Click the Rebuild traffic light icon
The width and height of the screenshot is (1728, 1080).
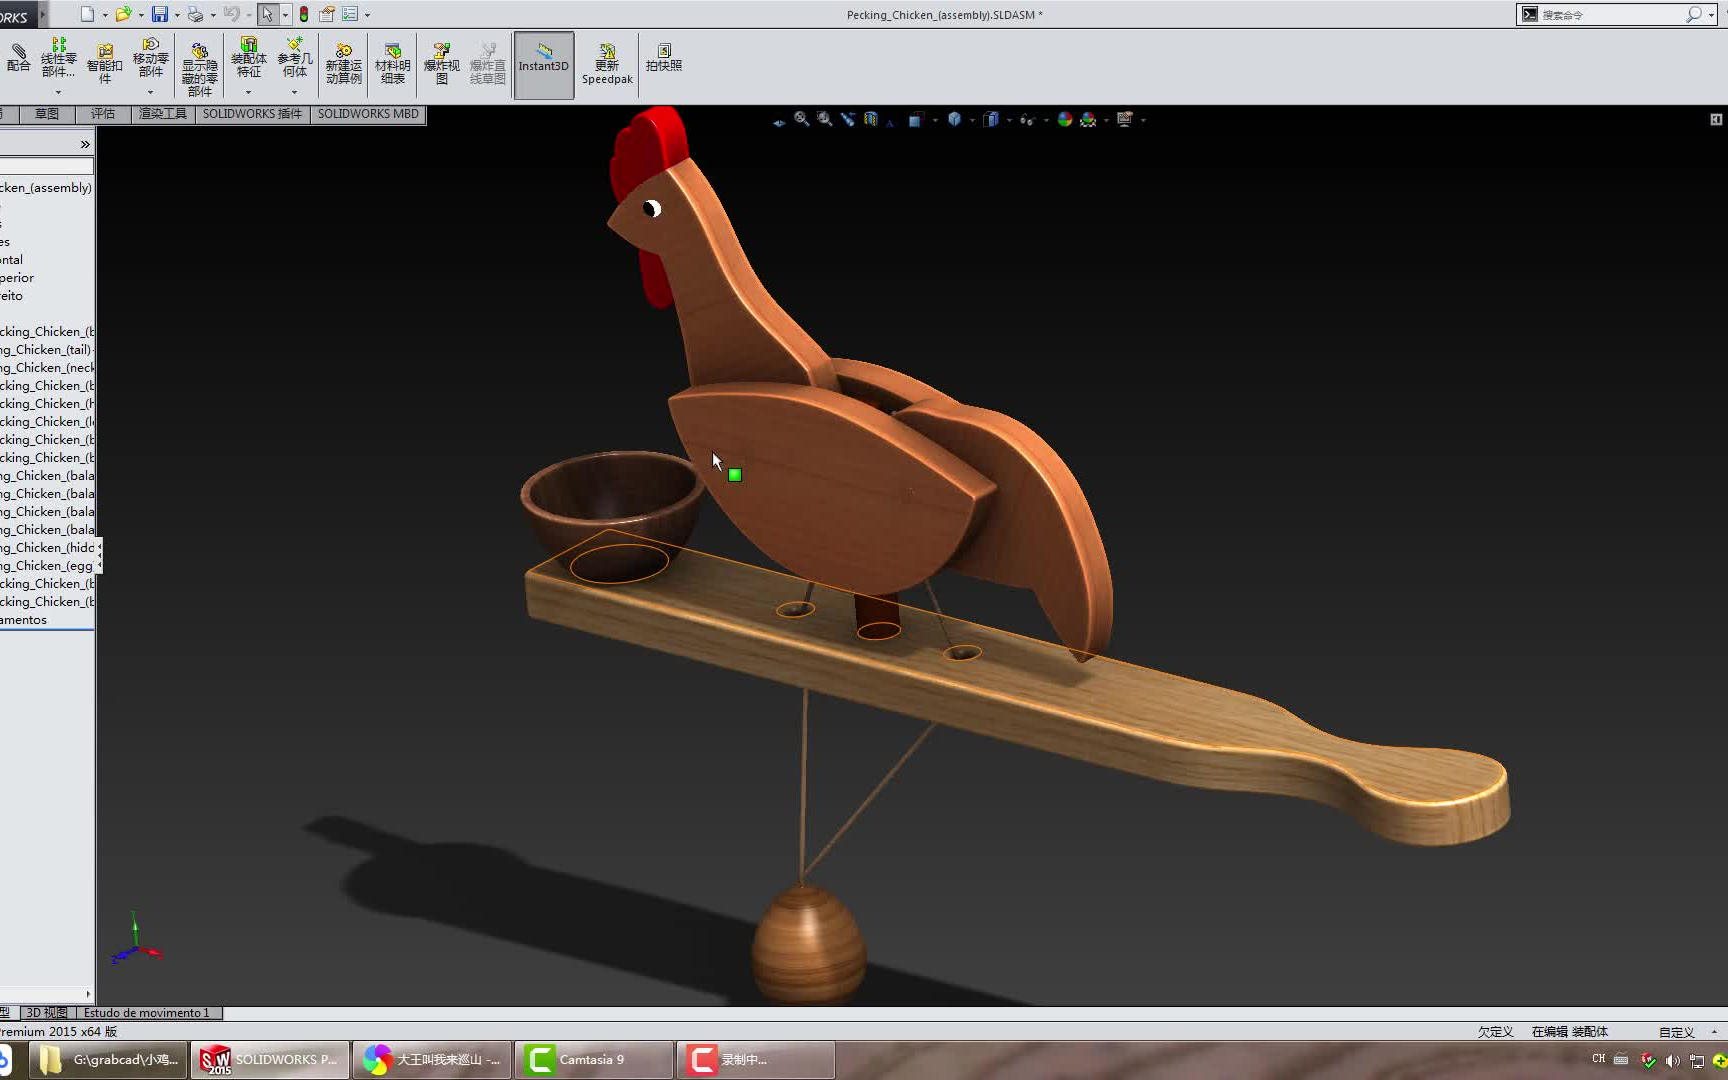[x=304, y=14]
